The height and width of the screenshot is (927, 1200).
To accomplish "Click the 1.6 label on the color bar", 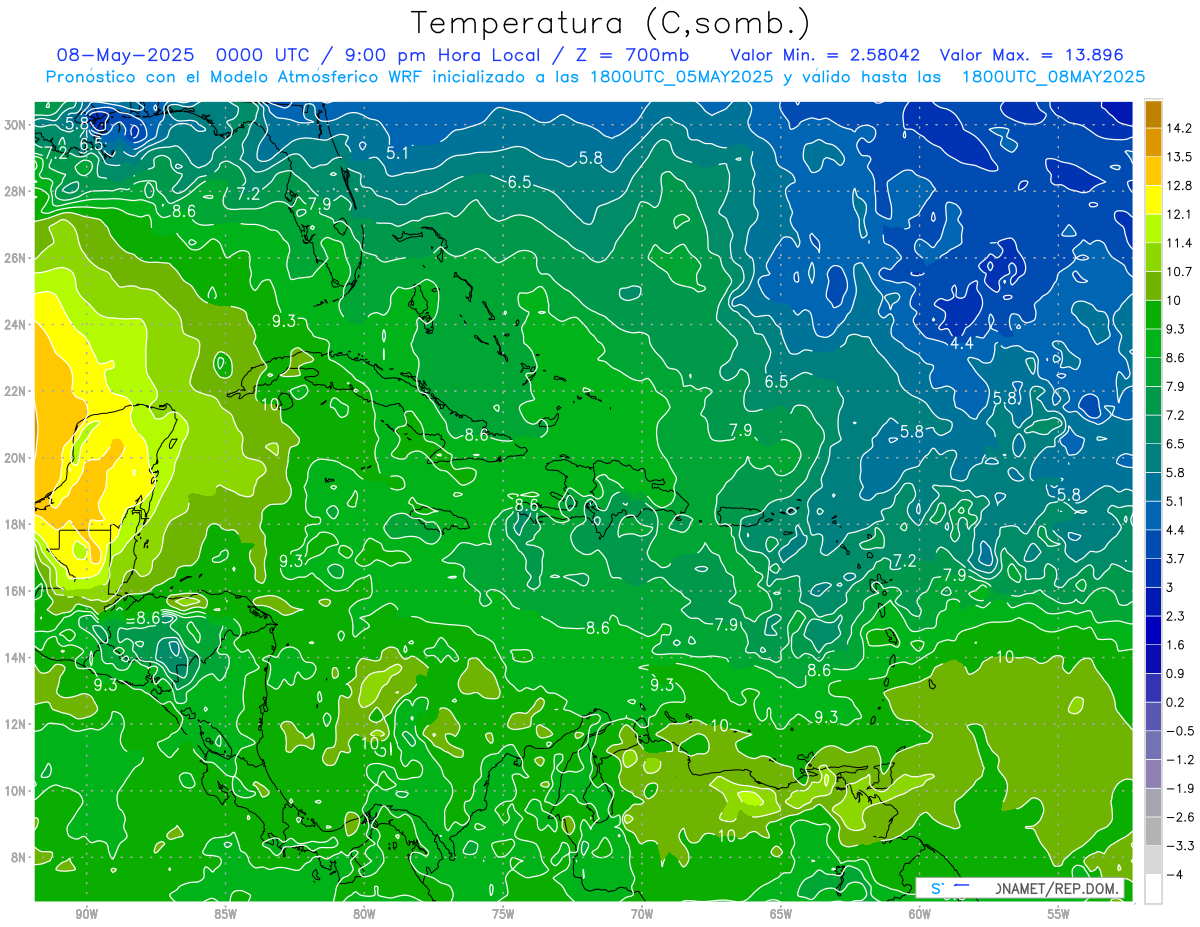I will pos(1176,645).
